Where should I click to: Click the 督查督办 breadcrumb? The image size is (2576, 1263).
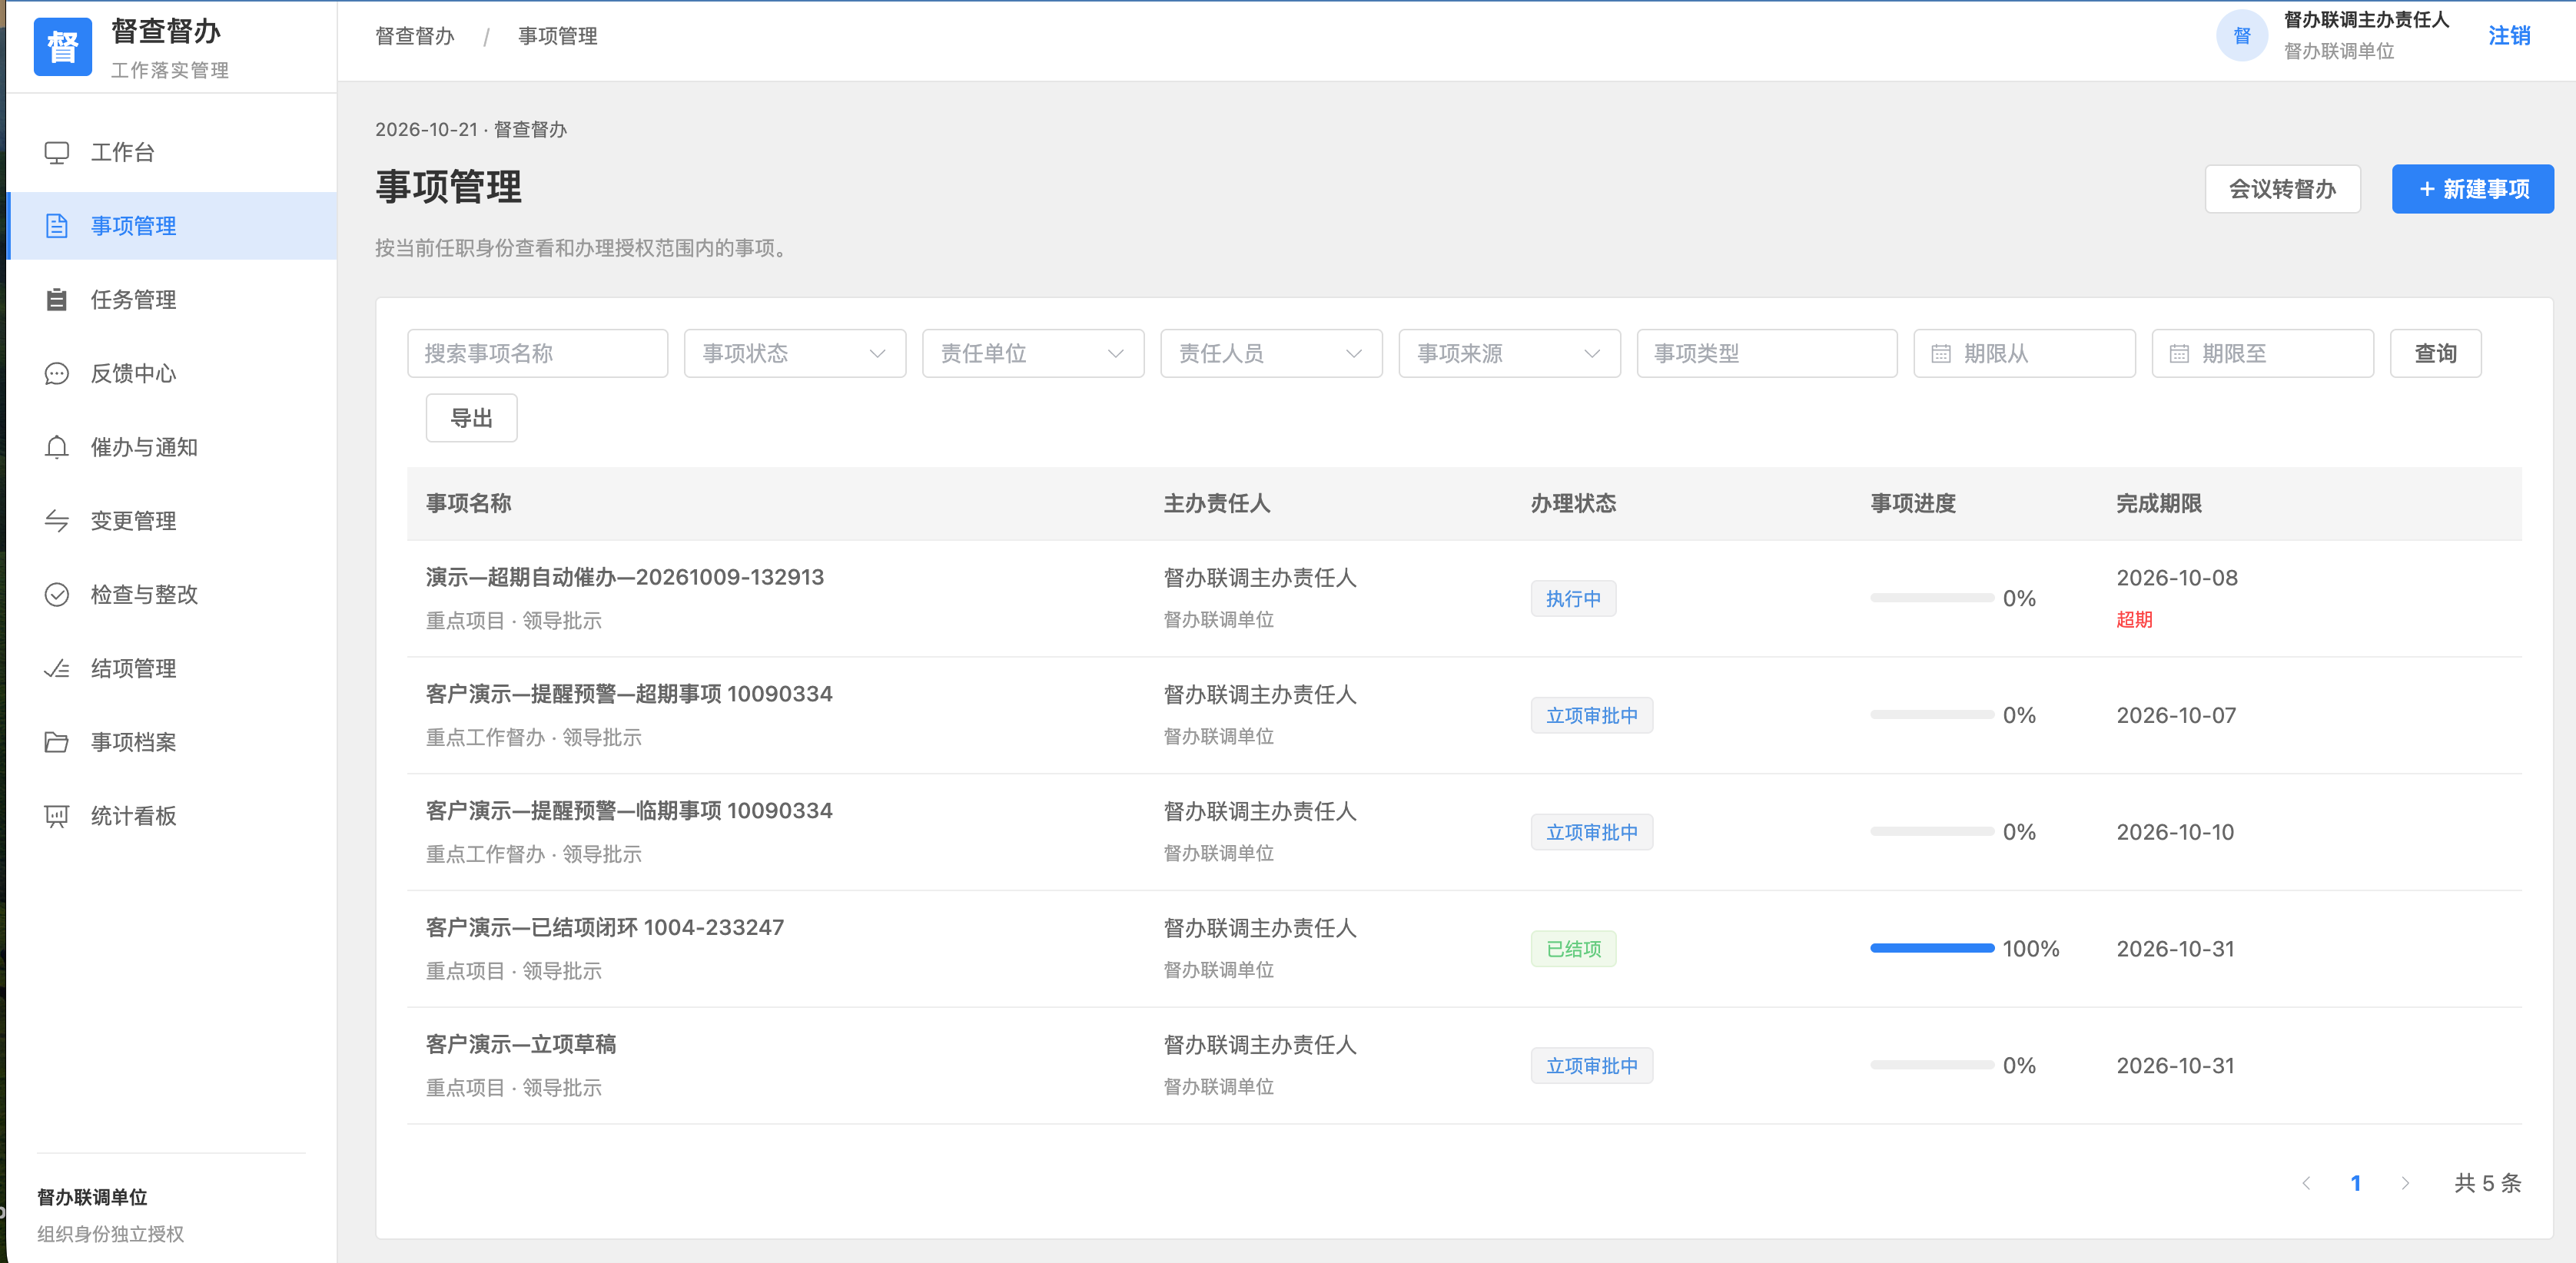(414, 36)
